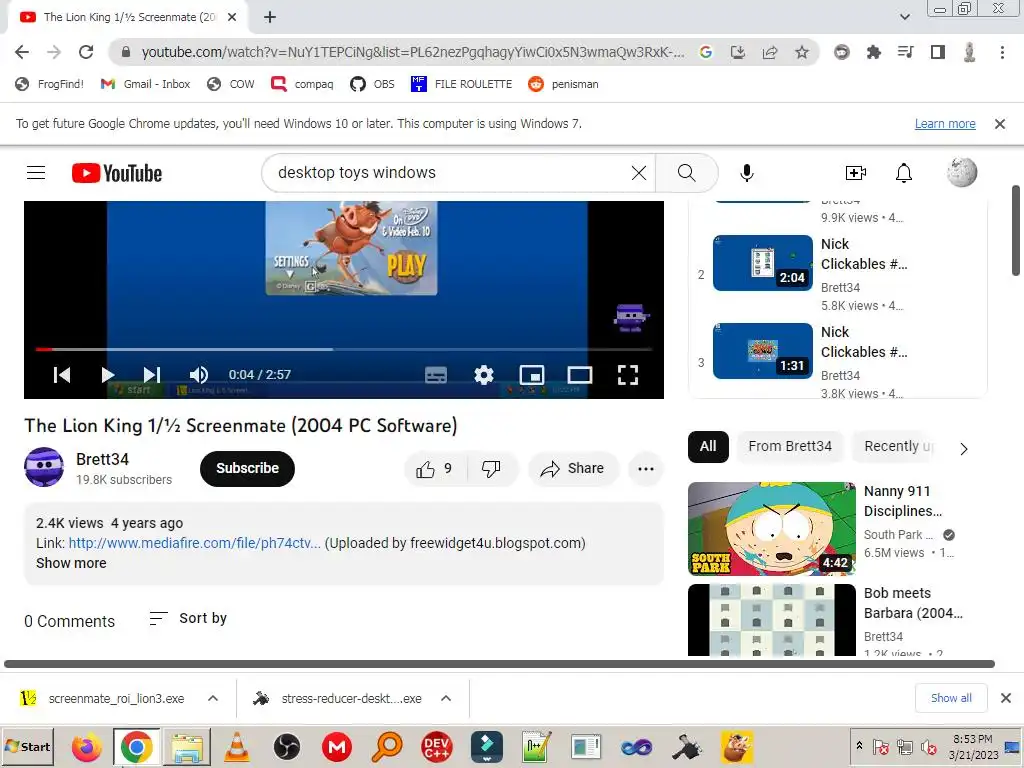Screen dimensions: 1024x768
Task: Dismiss the Chrome update infobar
Action: click(x=1000, y=124)
